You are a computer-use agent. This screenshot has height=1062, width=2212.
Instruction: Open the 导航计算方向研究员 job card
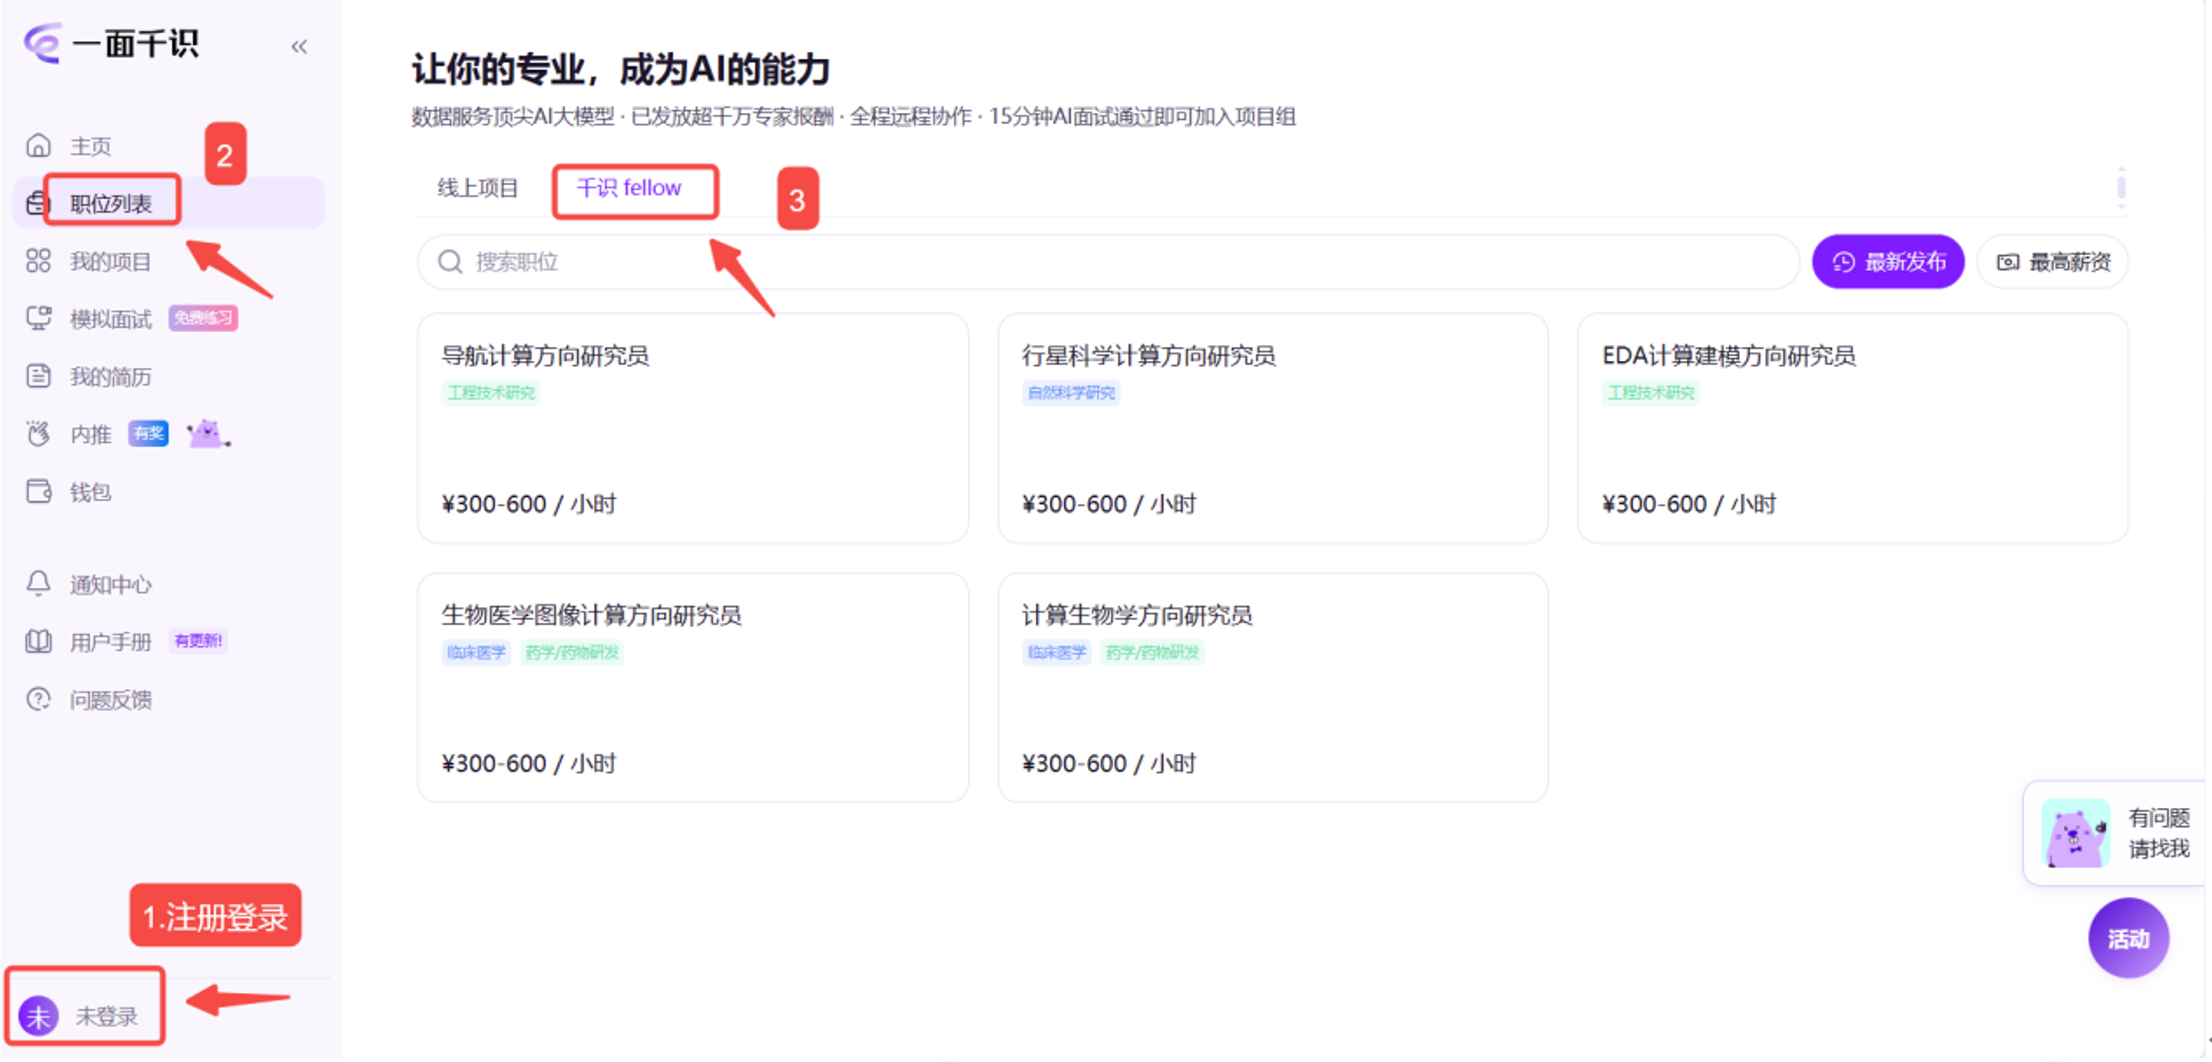pyautogui.click(x=693, y=428)
